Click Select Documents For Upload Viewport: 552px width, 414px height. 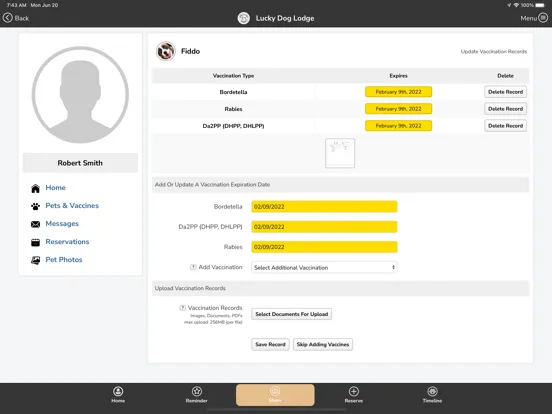[x=291, y=314]
